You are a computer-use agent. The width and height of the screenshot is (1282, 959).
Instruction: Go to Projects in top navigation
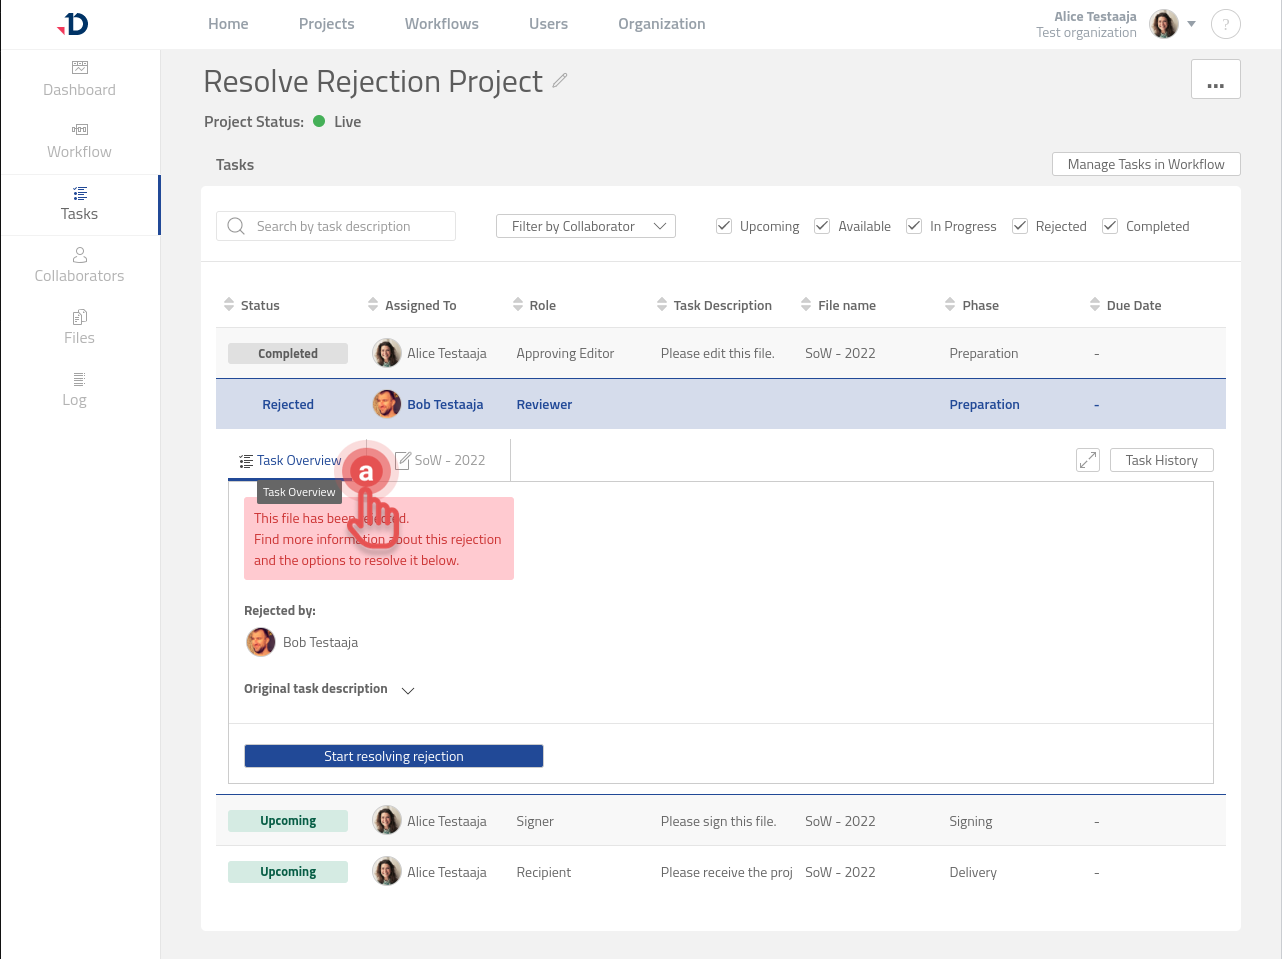tap(326, 24)
